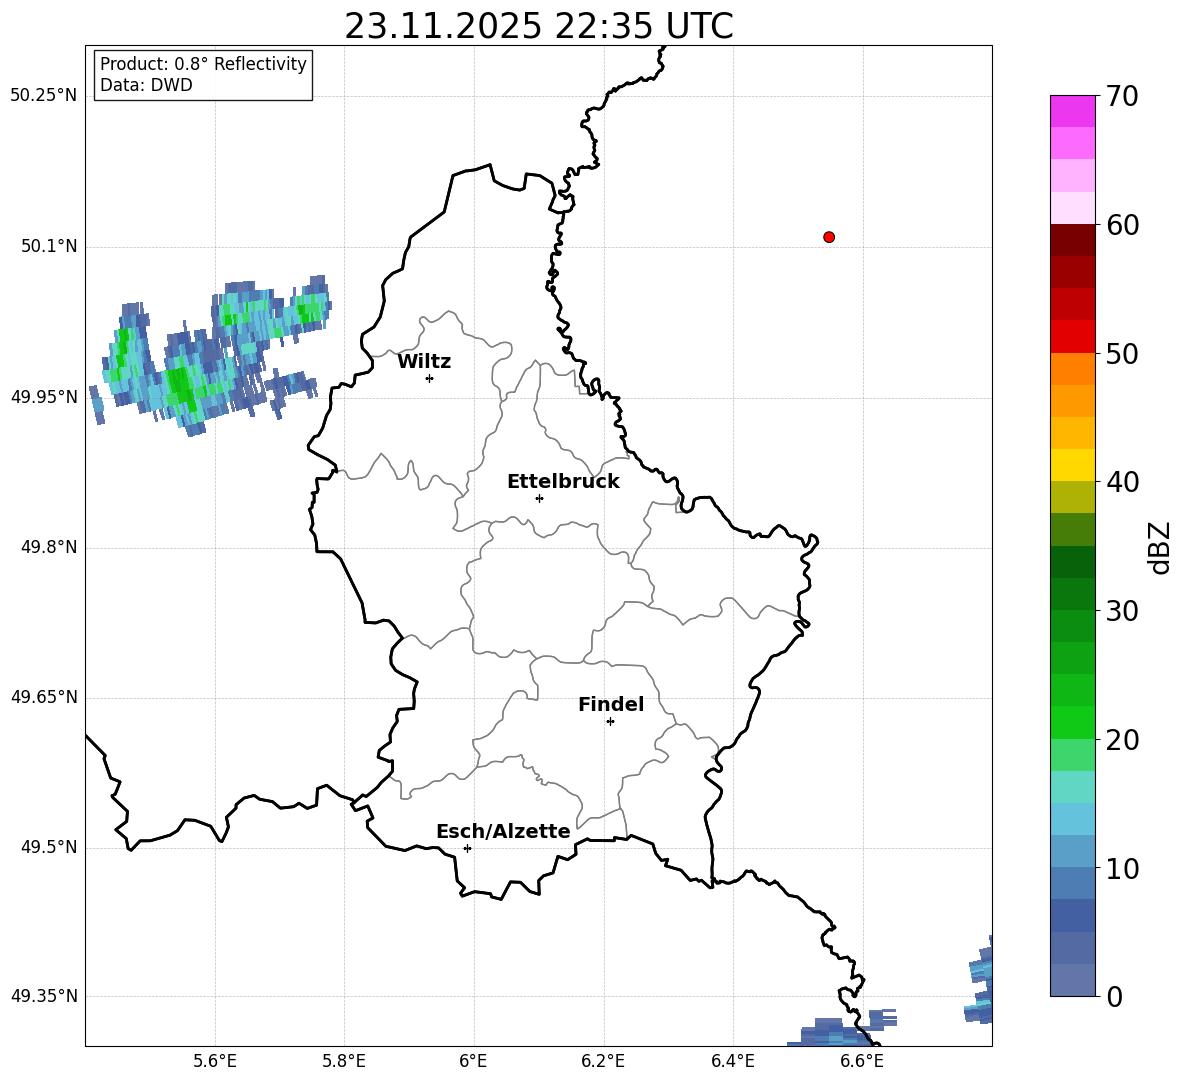Image resolution: width=1184 pixels, height=1081 pixels.
Task: Click the dark maroon swatch below 60
Action: (x=1073, y=240)
